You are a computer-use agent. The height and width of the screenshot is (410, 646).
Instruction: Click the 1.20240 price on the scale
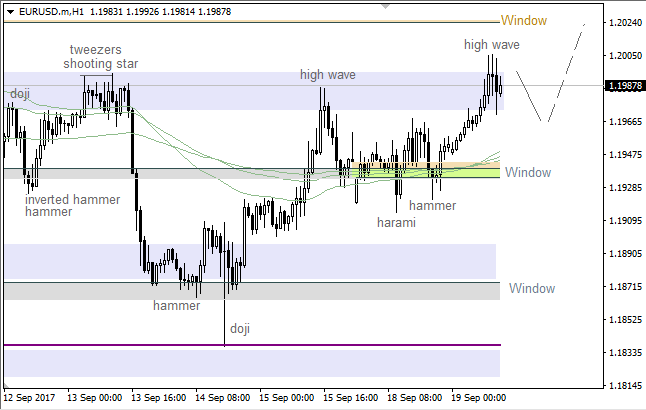tap(624, 22)
